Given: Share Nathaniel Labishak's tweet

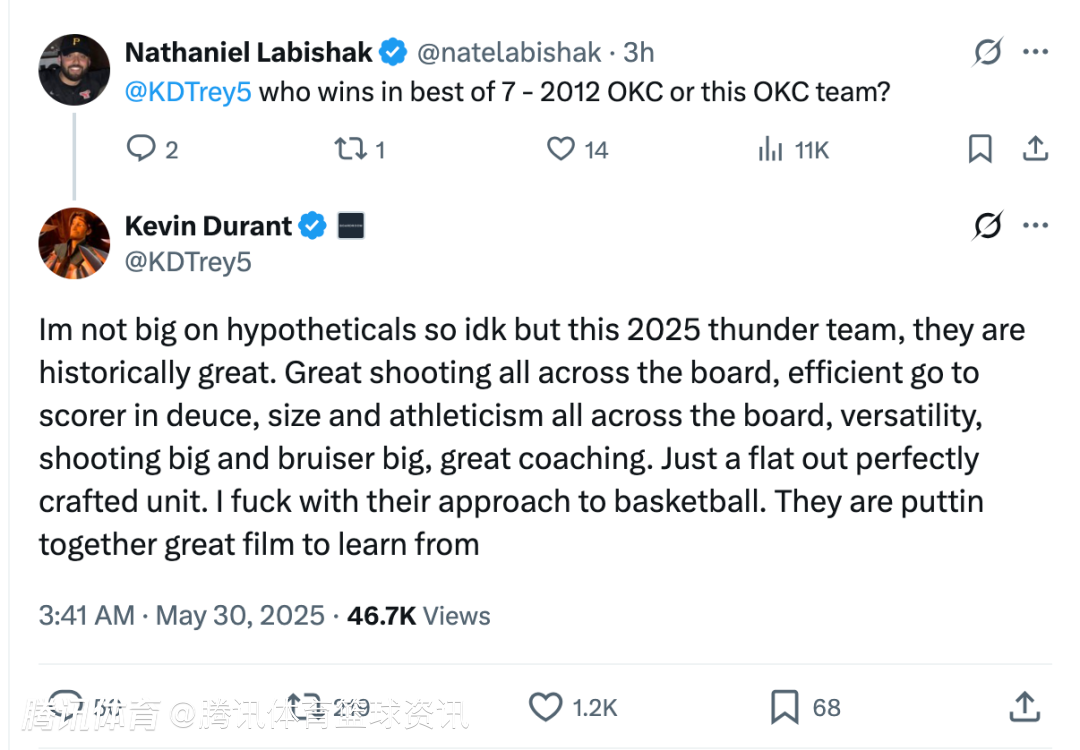Looking at the screenshot, I should (1035, 149).
